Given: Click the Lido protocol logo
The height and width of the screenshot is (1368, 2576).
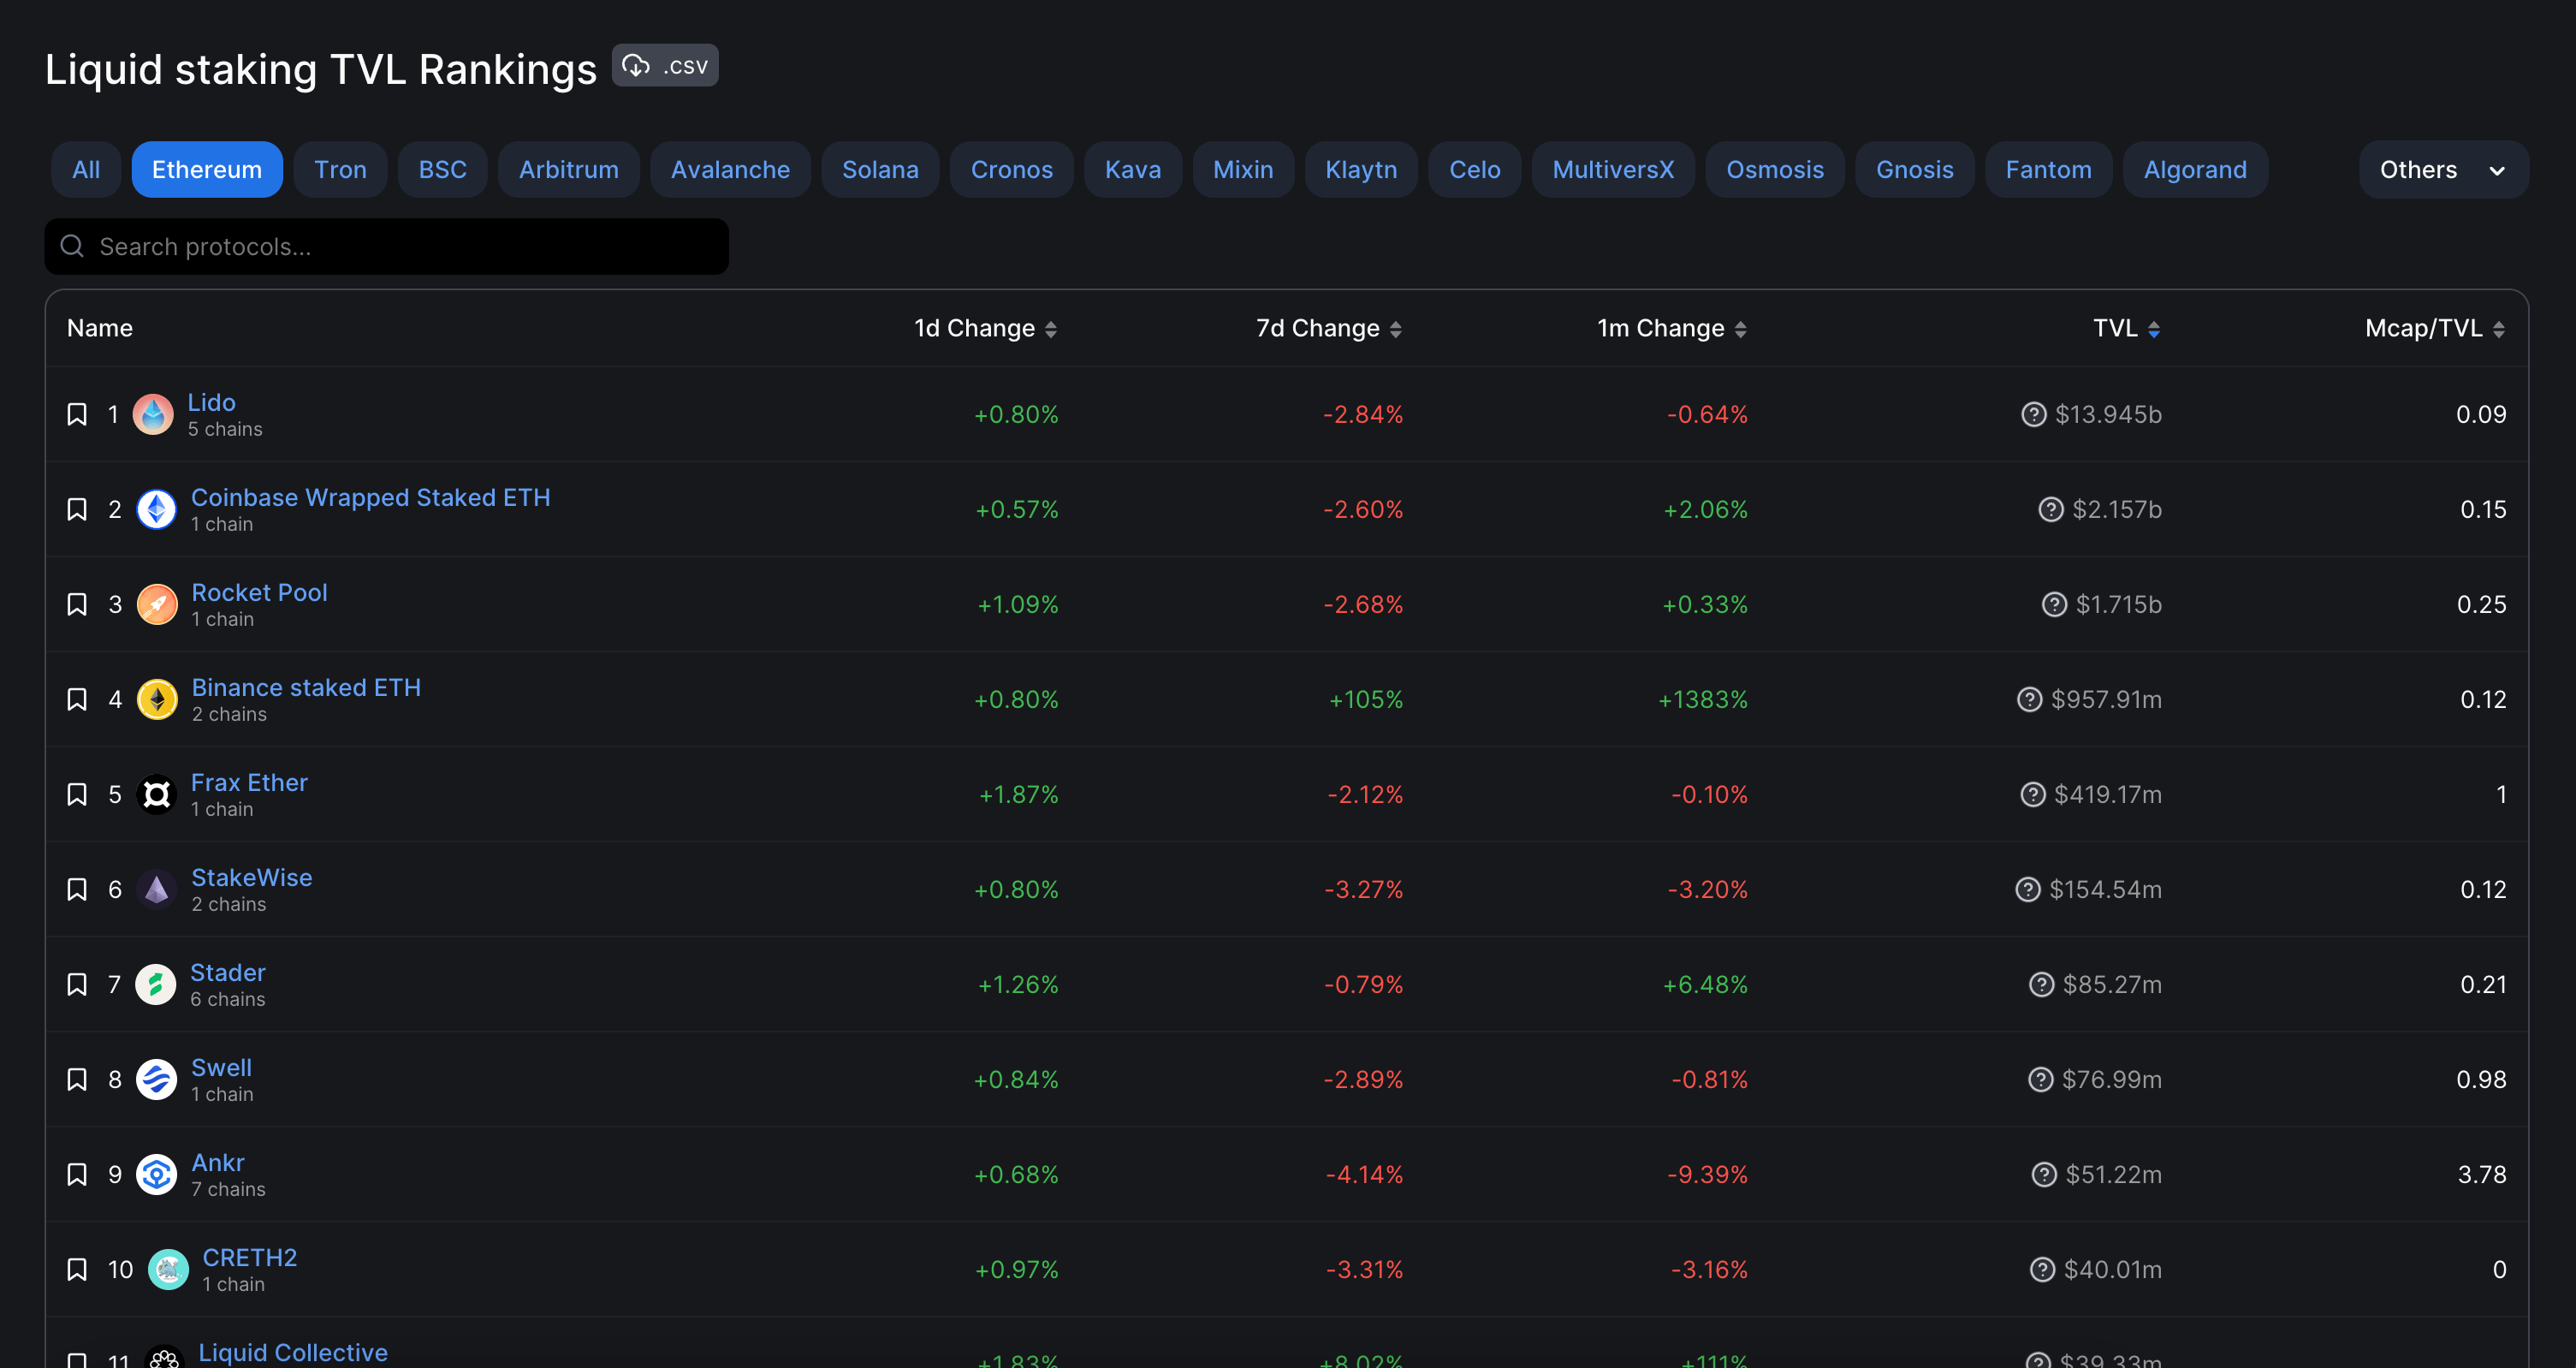Looking at the screenshot, I should tap(154, 413).
